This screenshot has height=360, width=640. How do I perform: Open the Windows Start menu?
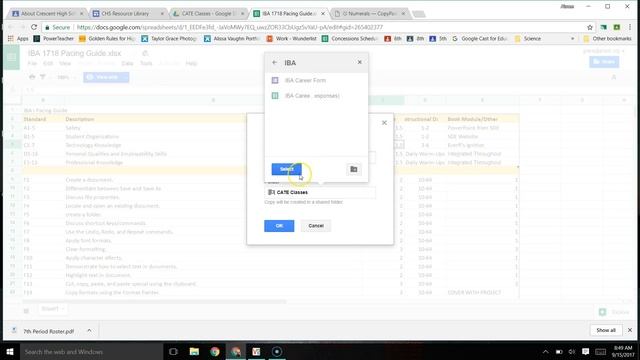click(x=10, y=351)
